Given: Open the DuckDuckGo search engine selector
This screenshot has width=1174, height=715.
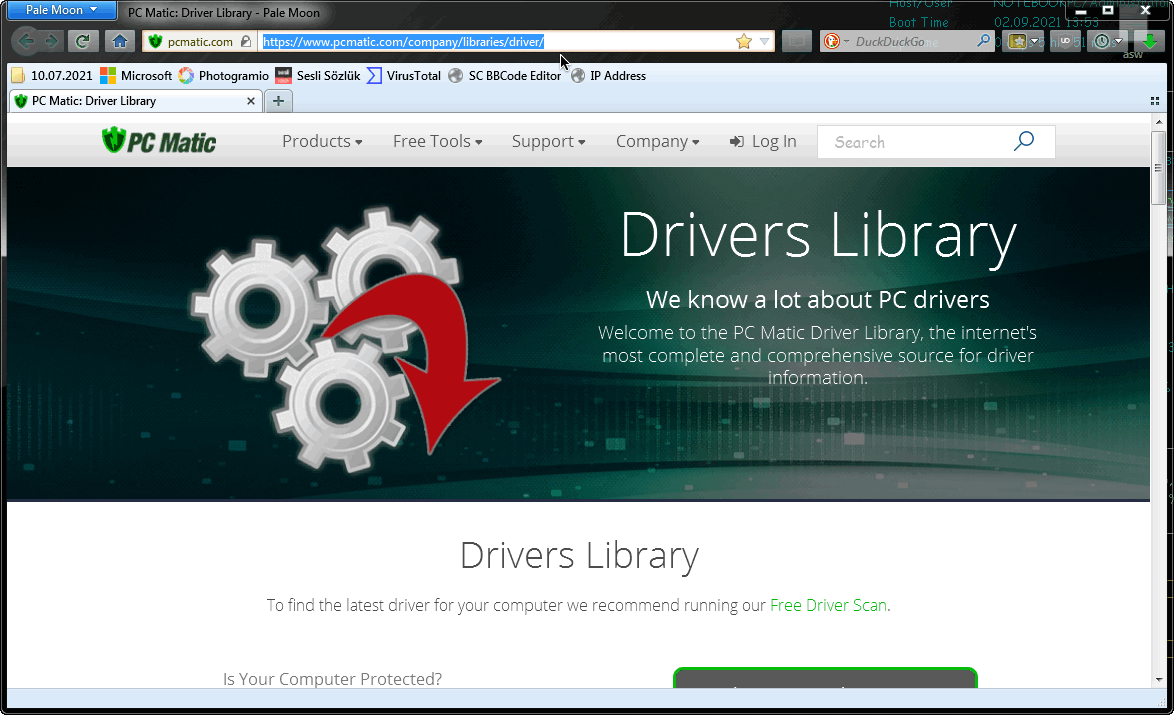Looking at the screenshot, I should tap(835, 41).
